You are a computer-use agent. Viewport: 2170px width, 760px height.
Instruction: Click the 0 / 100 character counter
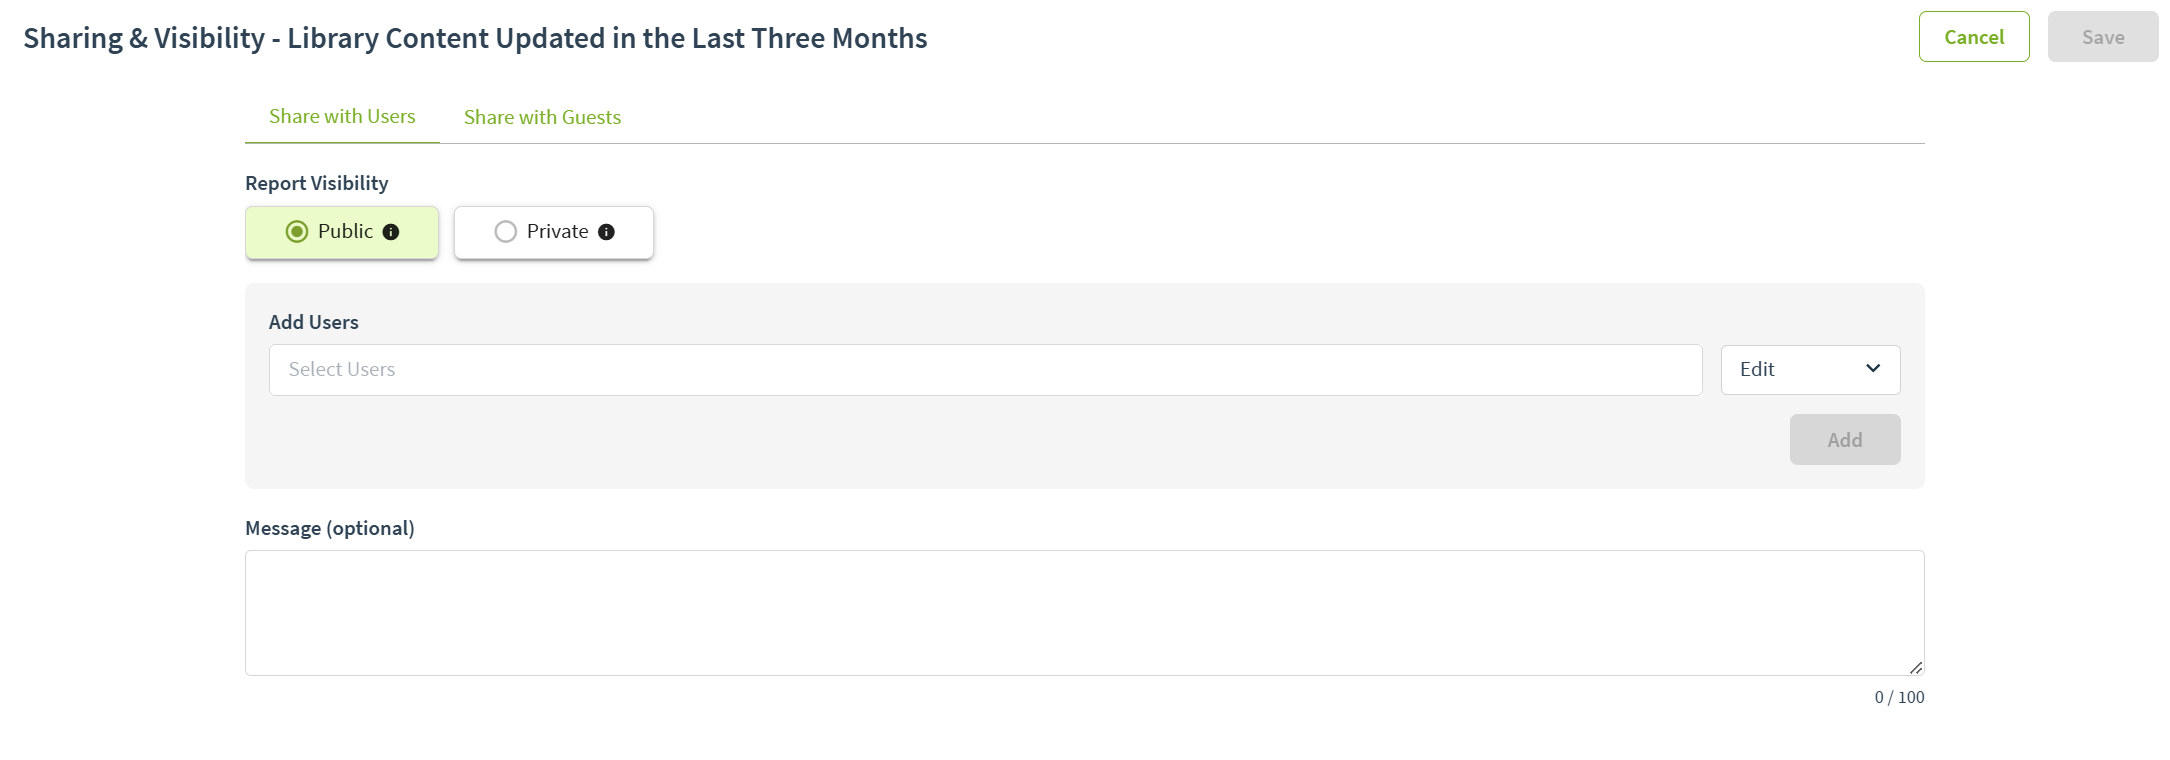(1899, 697)
